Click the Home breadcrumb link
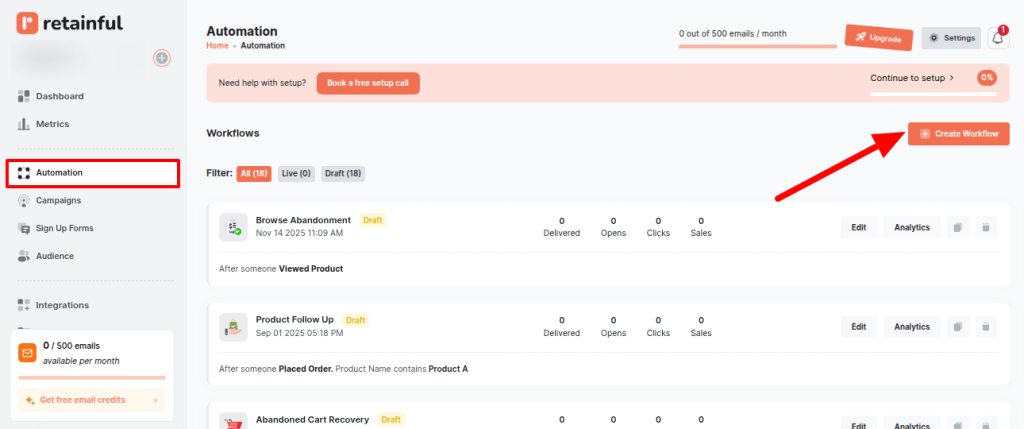 [217, 46]
